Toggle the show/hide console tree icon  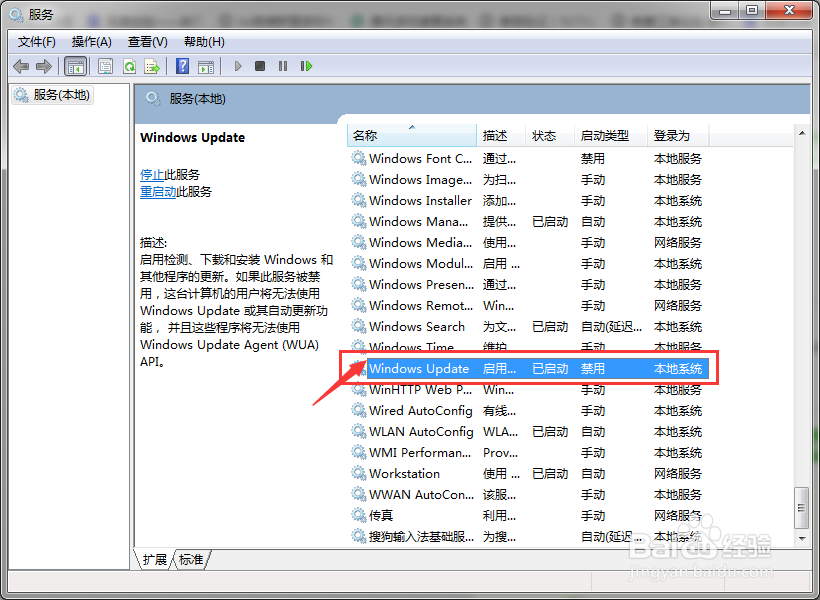point(75,66)
